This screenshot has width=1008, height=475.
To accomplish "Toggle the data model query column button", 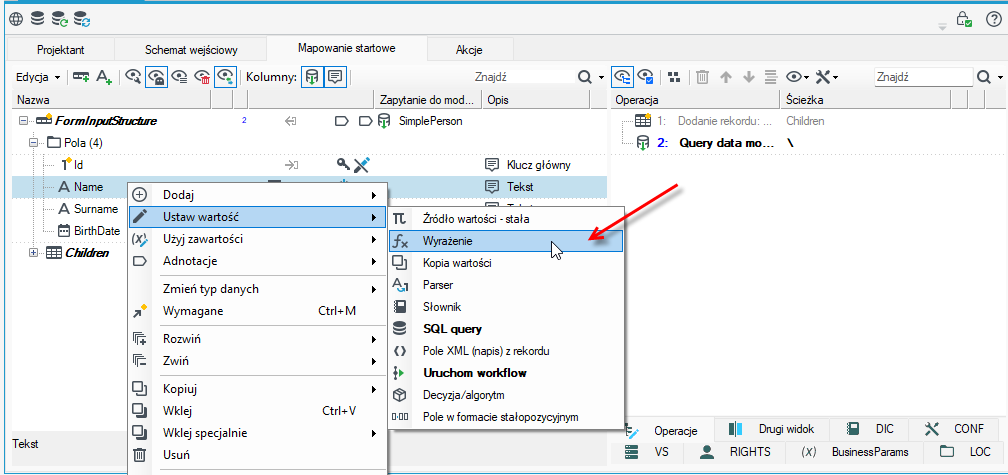I will pos(311,76).
